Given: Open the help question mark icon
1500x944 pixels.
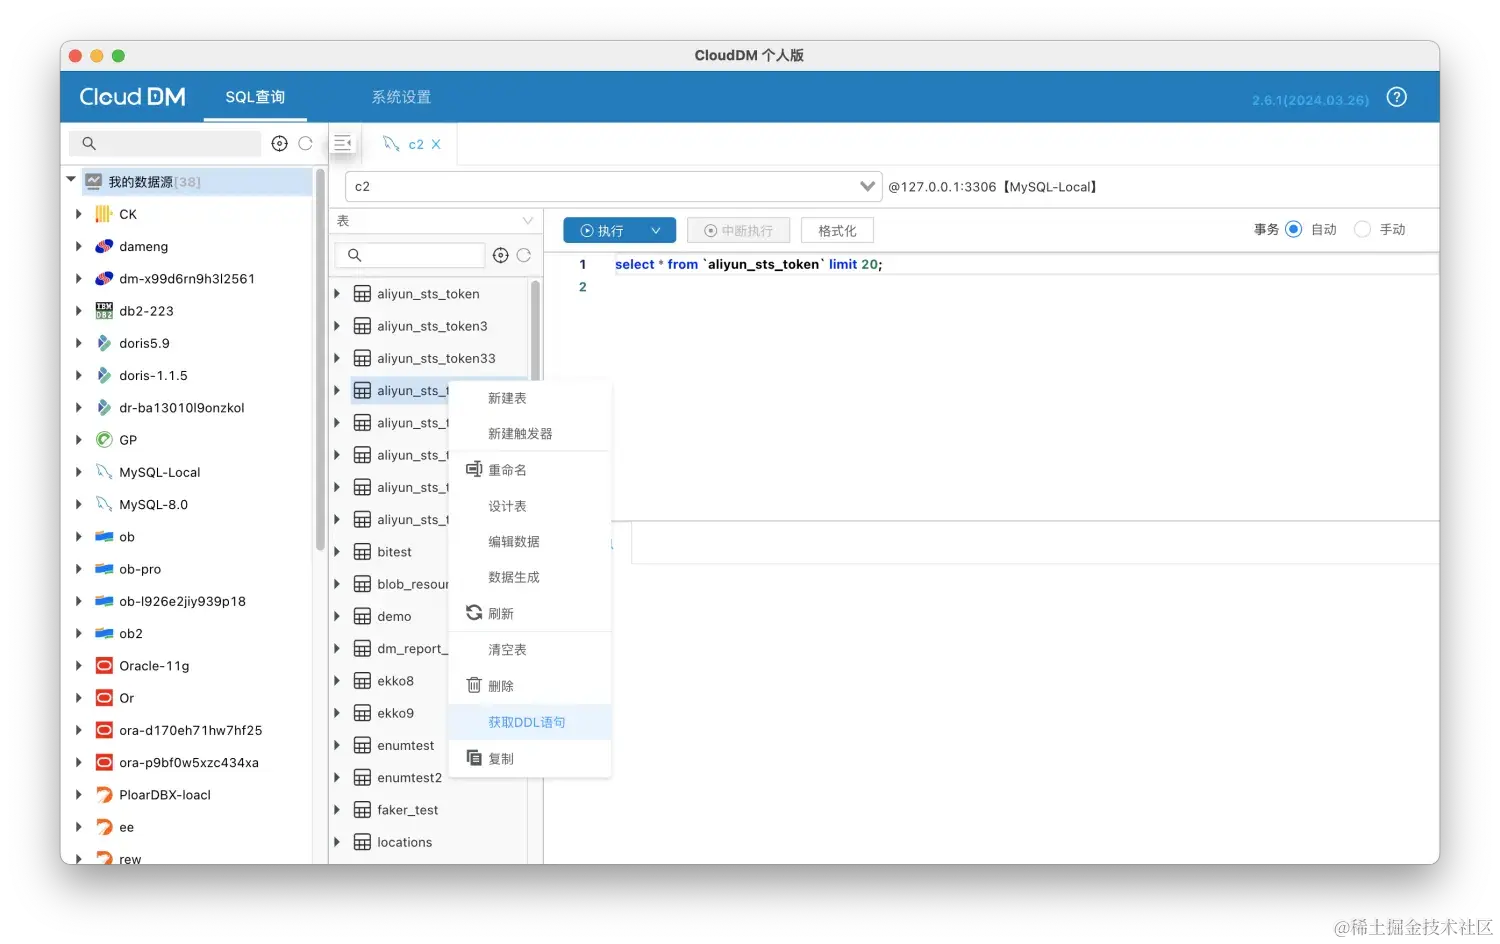Looking at the screenshot, I should click(1396, 97).
